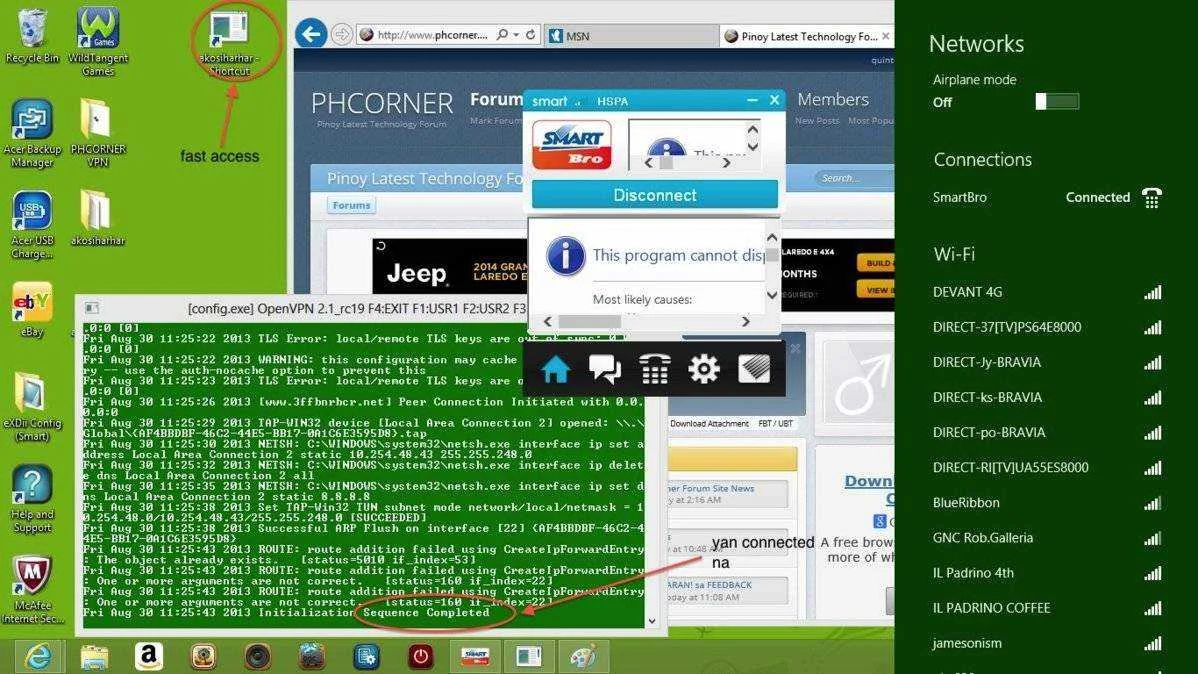1198x674 pixels.
Task: Open the Paint taskbar item
Action: pos(583,656)
